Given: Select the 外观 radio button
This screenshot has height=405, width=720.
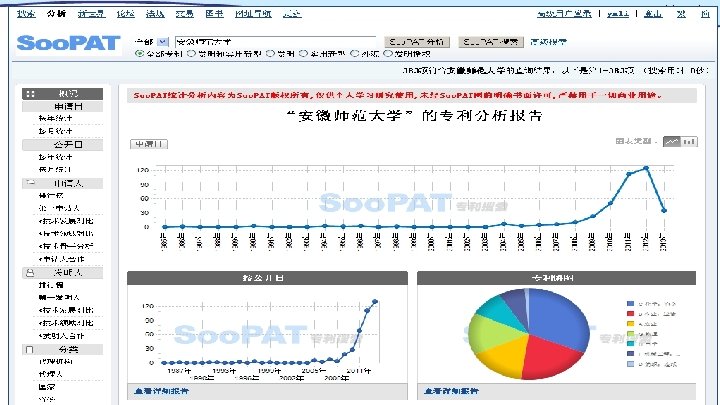Looking at the screenshot, I should [354, 54].
